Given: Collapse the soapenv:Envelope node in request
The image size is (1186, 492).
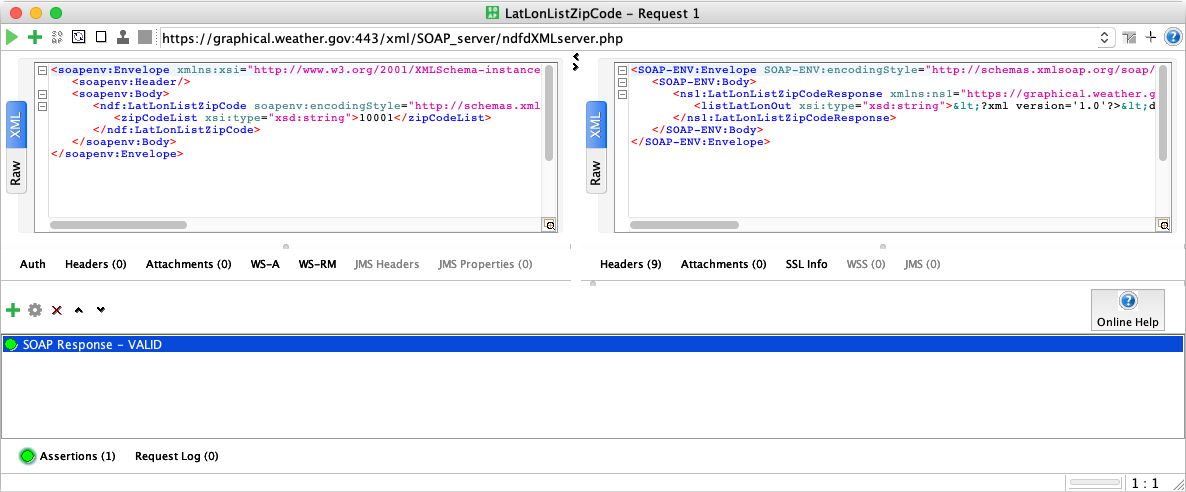Looking at the screenshot, I should coord(41,71).
